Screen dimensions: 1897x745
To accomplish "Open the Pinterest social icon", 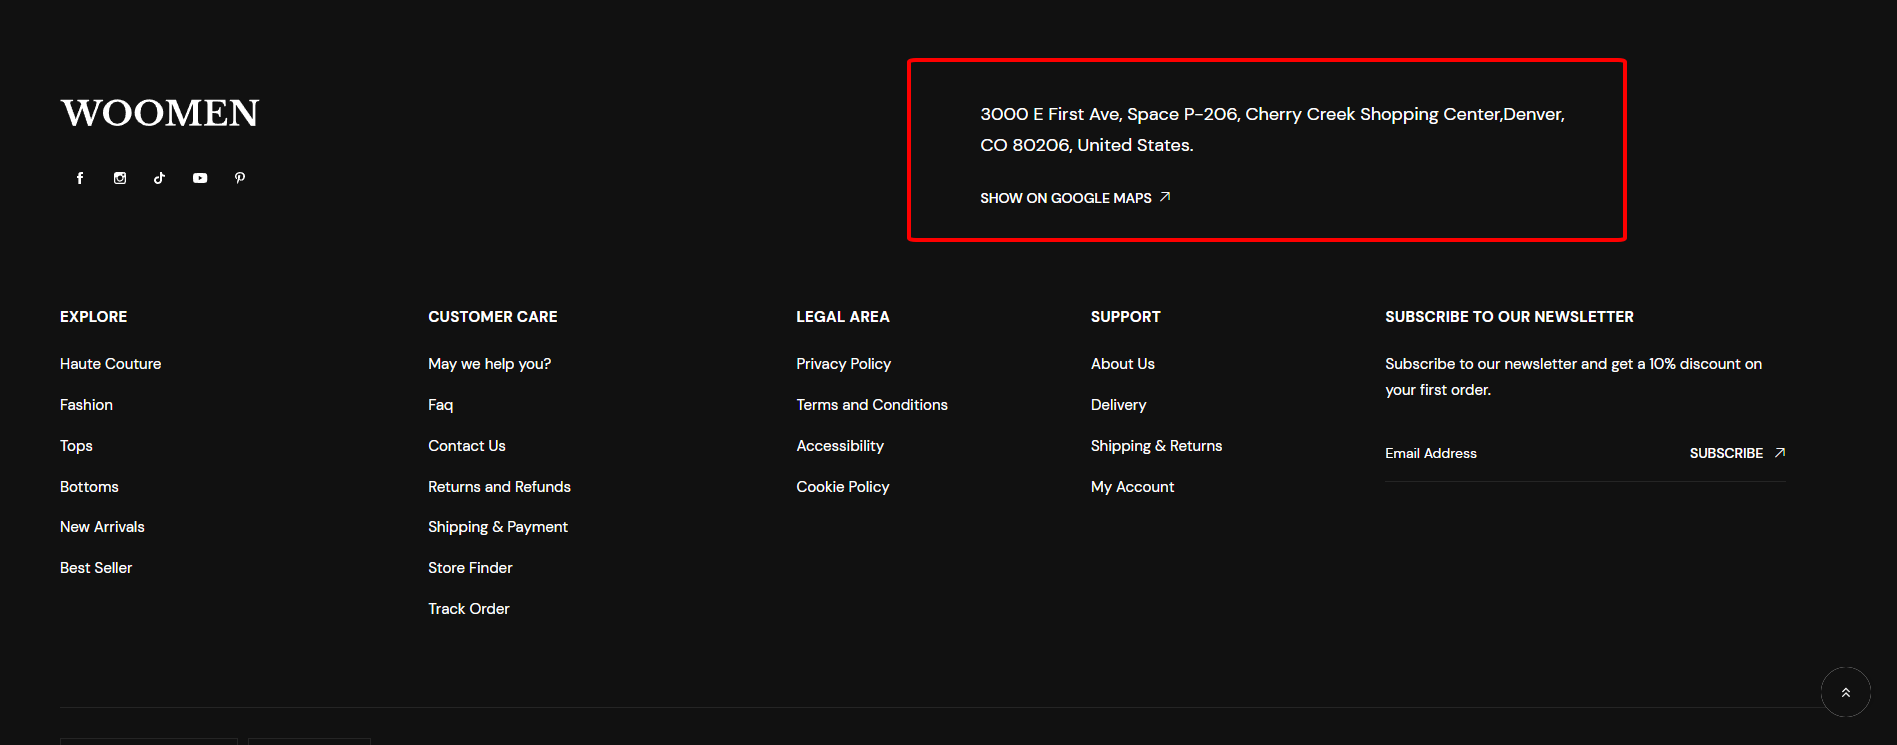I will 240,178.
